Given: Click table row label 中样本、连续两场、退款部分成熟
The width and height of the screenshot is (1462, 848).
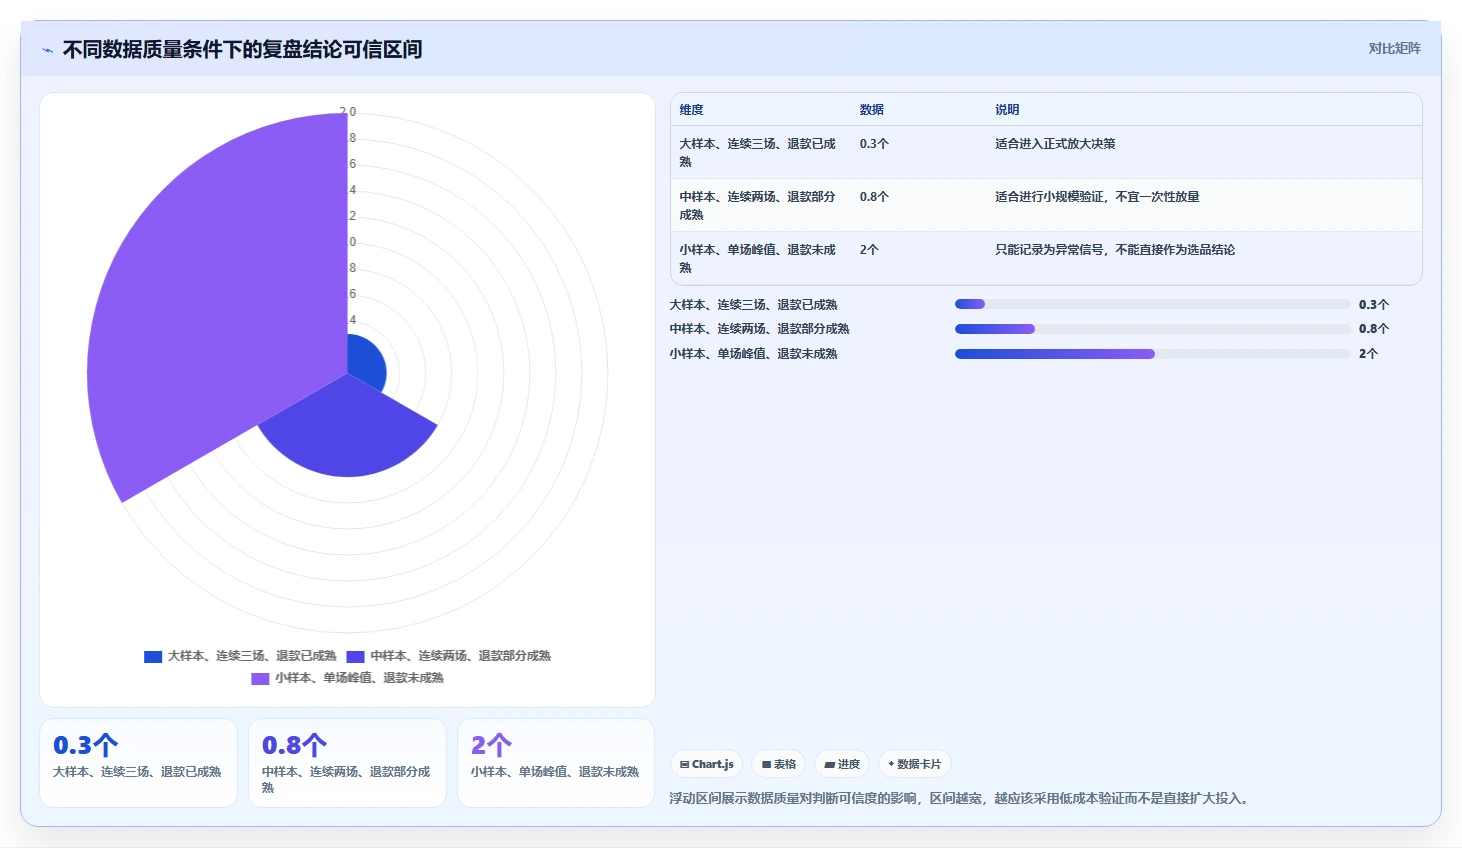Looking at the screenshot, I should point(758,205).
